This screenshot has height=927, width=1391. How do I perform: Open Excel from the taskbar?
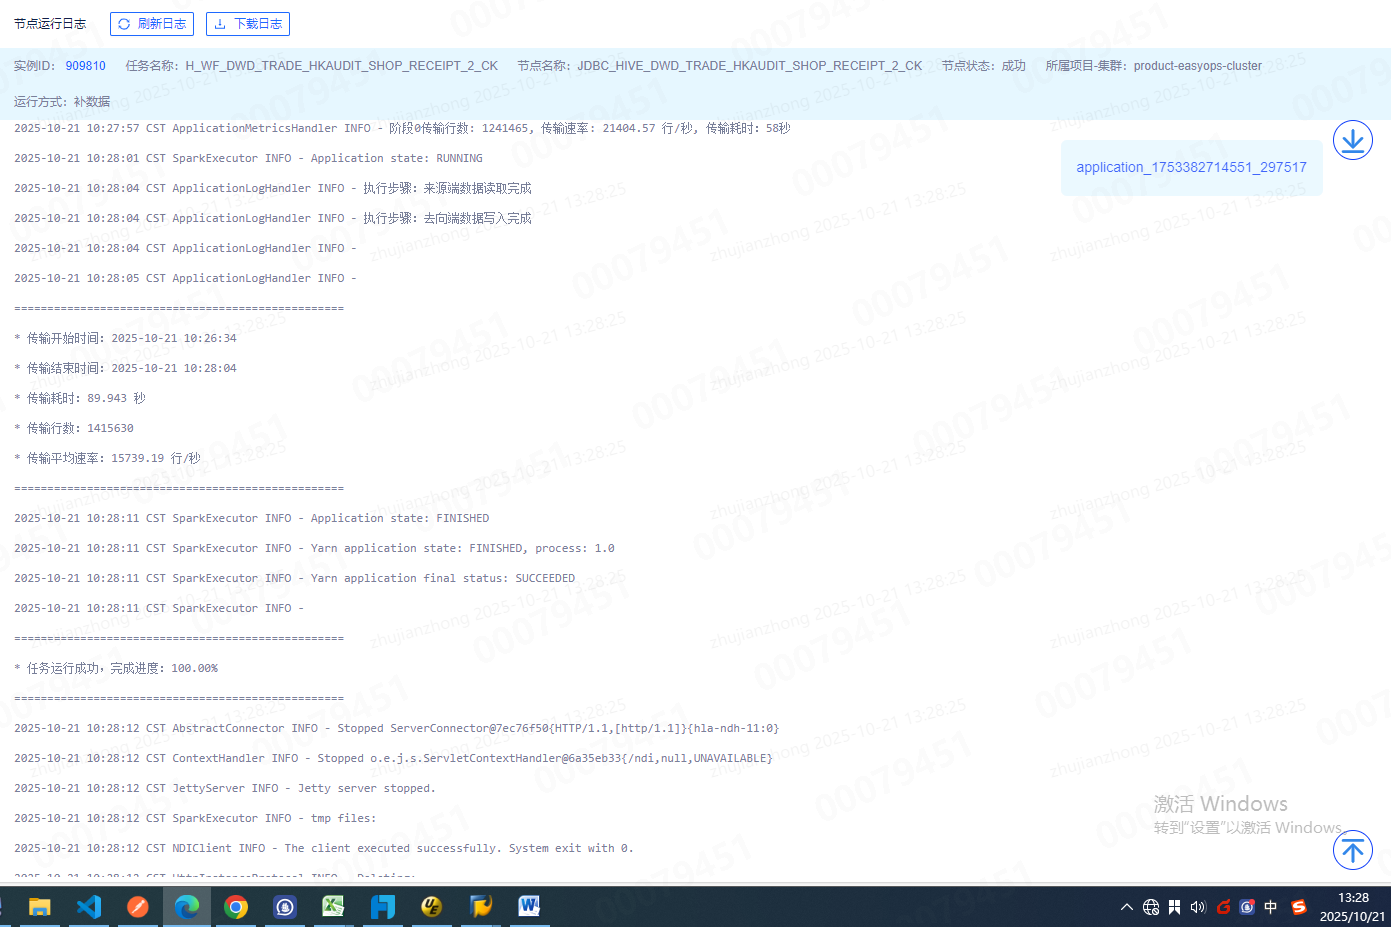coord(333,907)
